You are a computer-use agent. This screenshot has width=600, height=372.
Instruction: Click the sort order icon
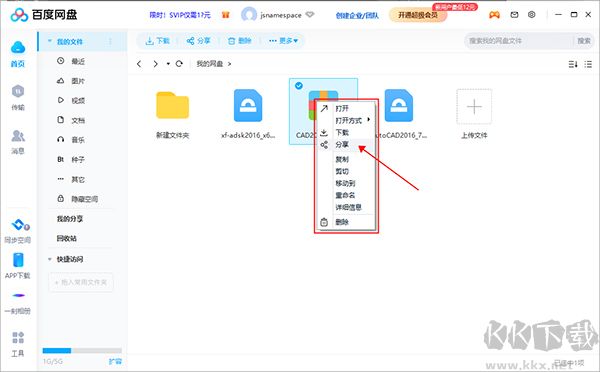[573, 64]
